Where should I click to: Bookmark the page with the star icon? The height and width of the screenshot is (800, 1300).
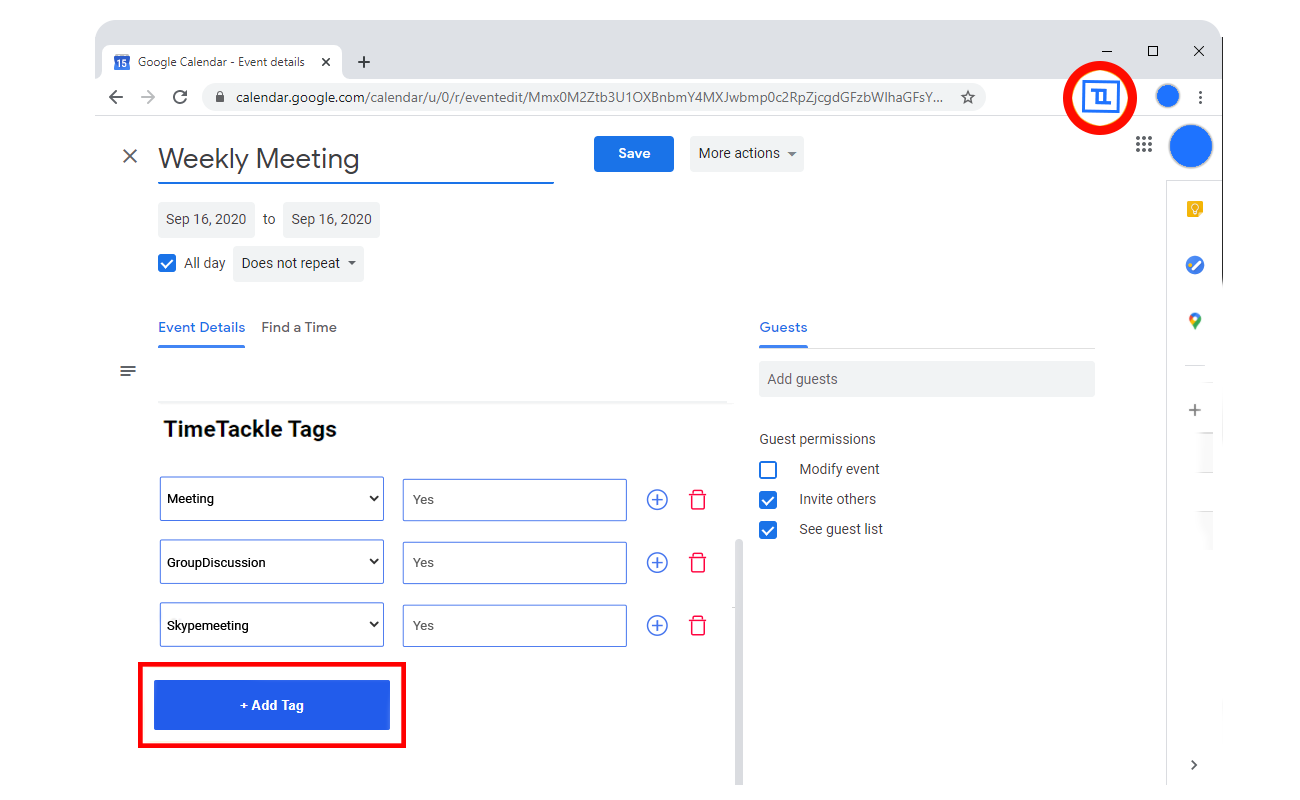click(x=967, y=97)
